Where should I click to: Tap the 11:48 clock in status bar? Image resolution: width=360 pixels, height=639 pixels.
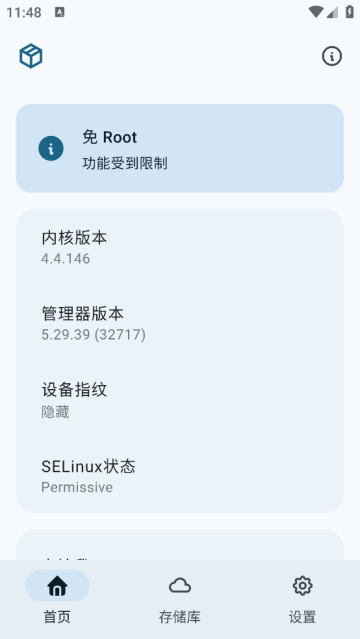pos(24,13)
